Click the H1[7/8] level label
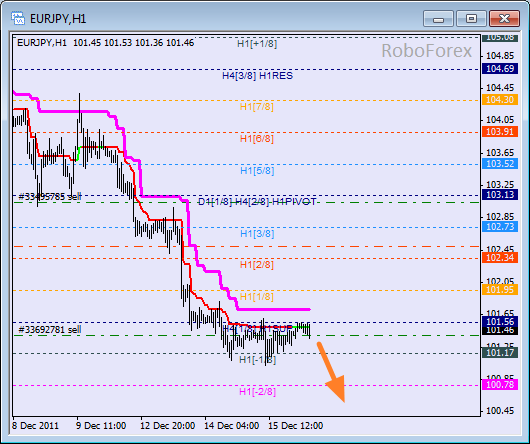This screenshot has height=444, width=530. tap(257, 107)
